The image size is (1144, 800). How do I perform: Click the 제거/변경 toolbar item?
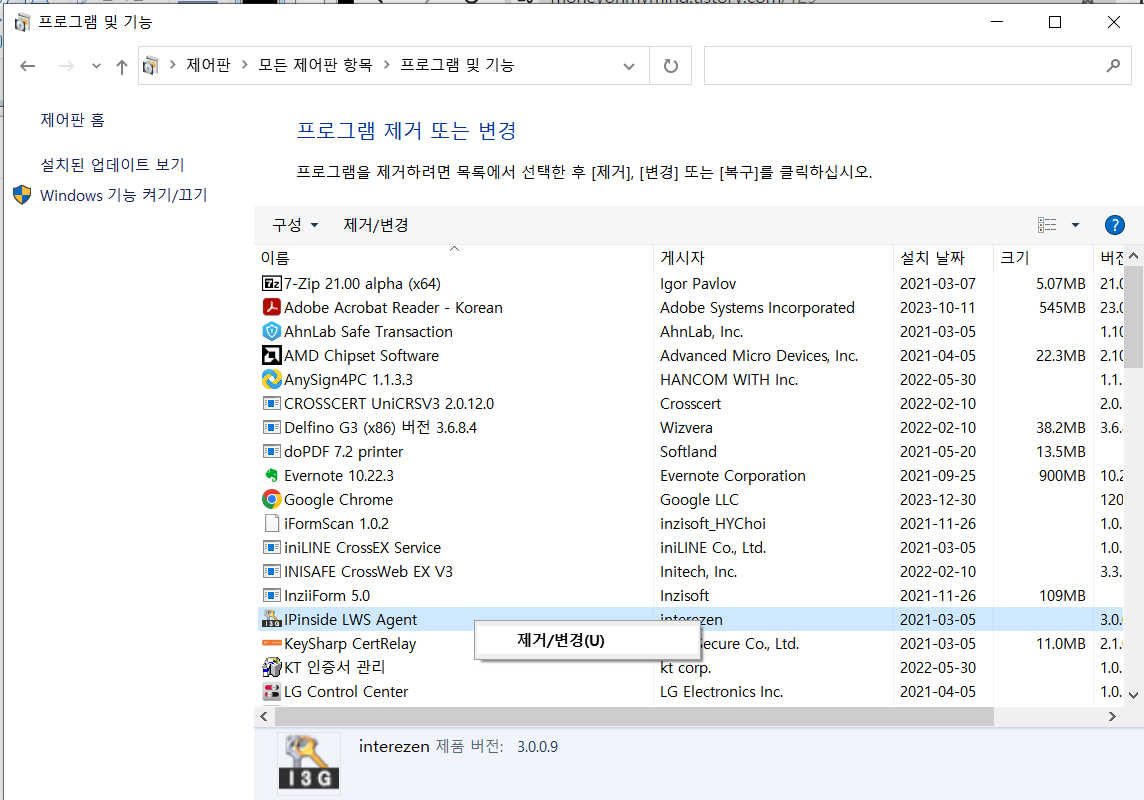374,224
